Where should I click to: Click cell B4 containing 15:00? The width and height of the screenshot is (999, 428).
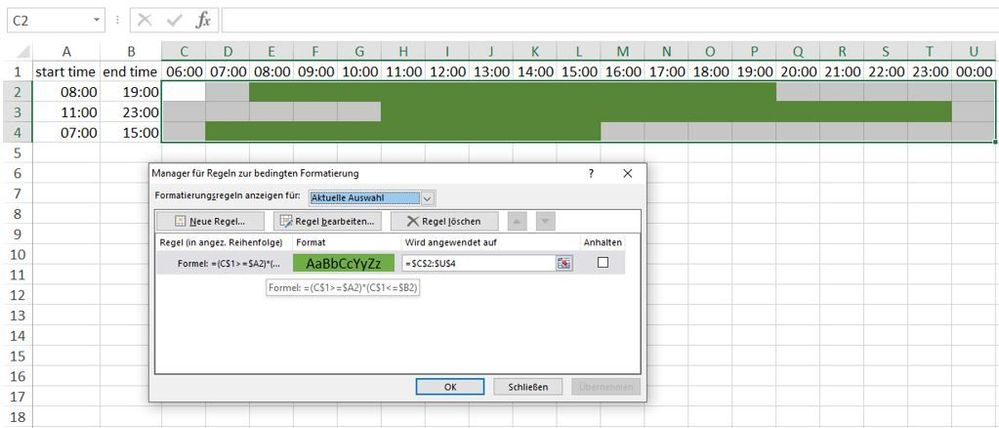point(131,133)
